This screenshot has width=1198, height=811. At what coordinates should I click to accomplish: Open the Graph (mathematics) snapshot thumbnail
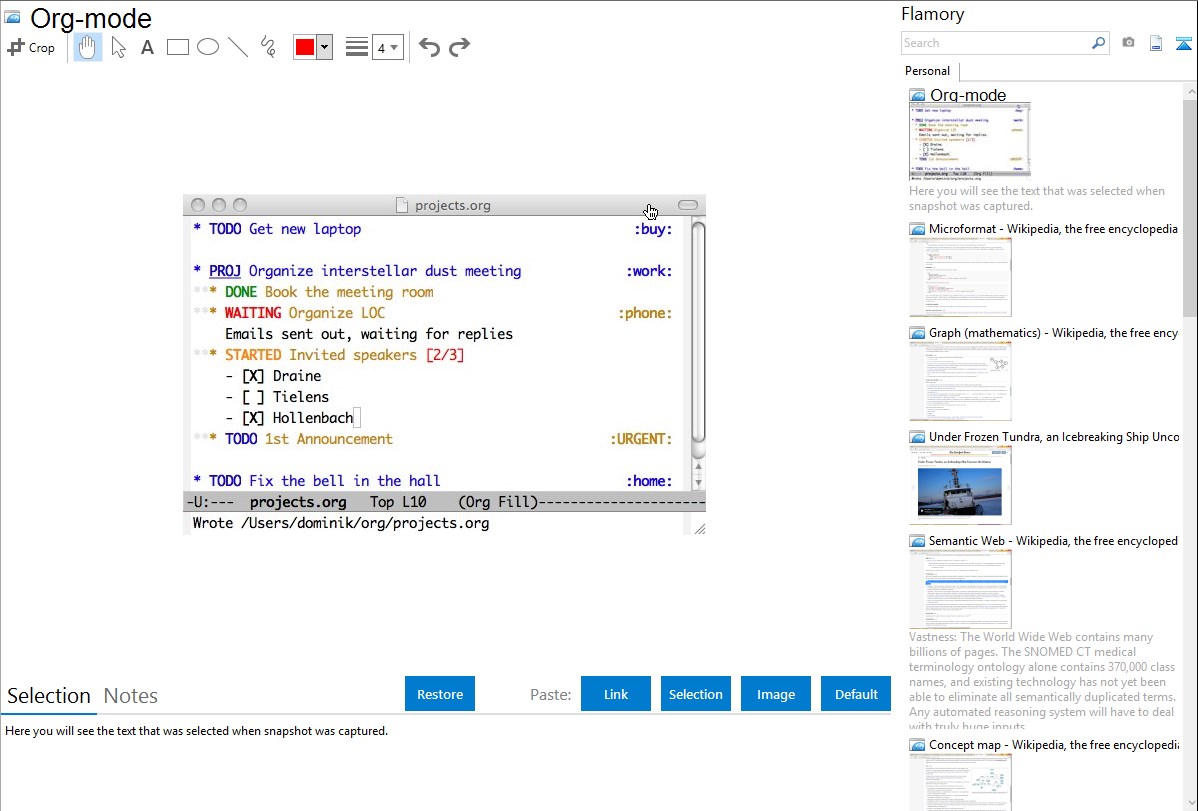(960, 381)
